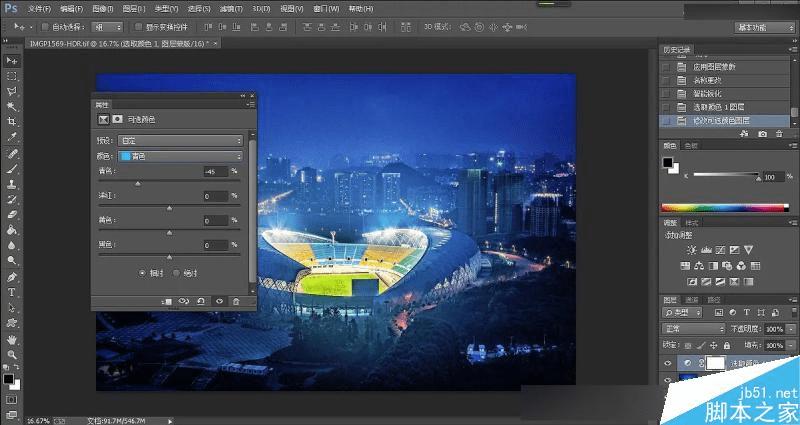This screenshot has width=800, height=425.
Task: Hide the bottom image layer with eye icon
Action: click(x=667, y=380)
